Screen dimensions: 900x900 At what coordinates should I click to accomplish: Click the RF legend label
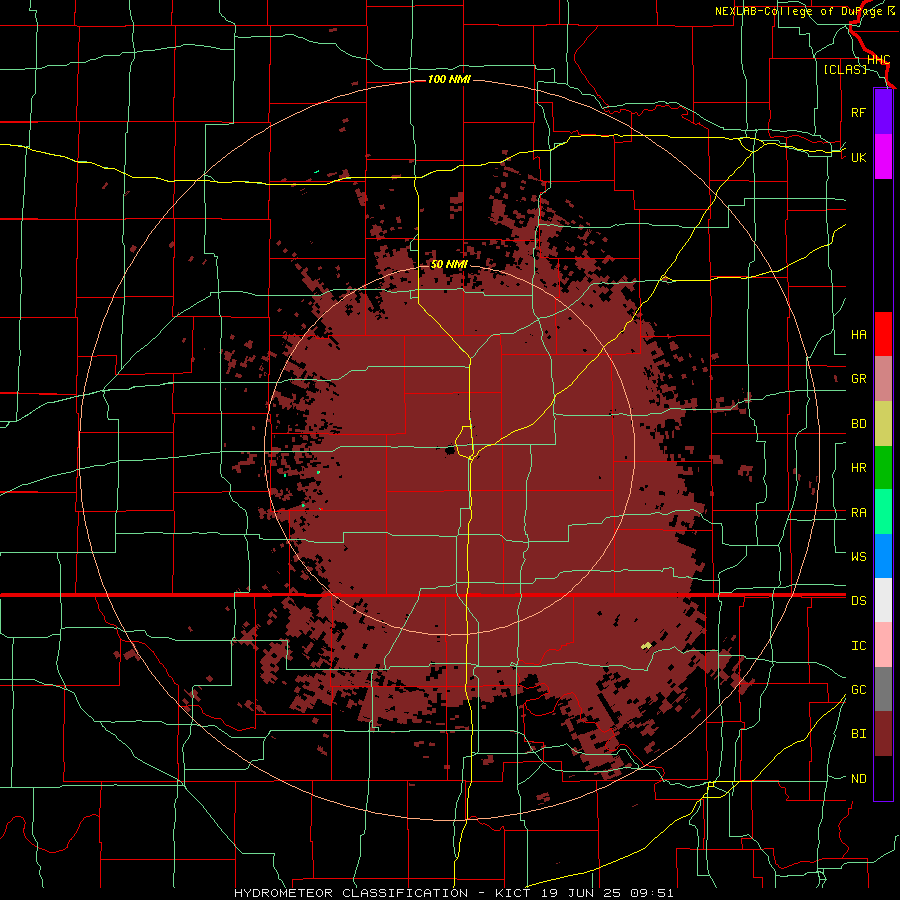point(858,112)
